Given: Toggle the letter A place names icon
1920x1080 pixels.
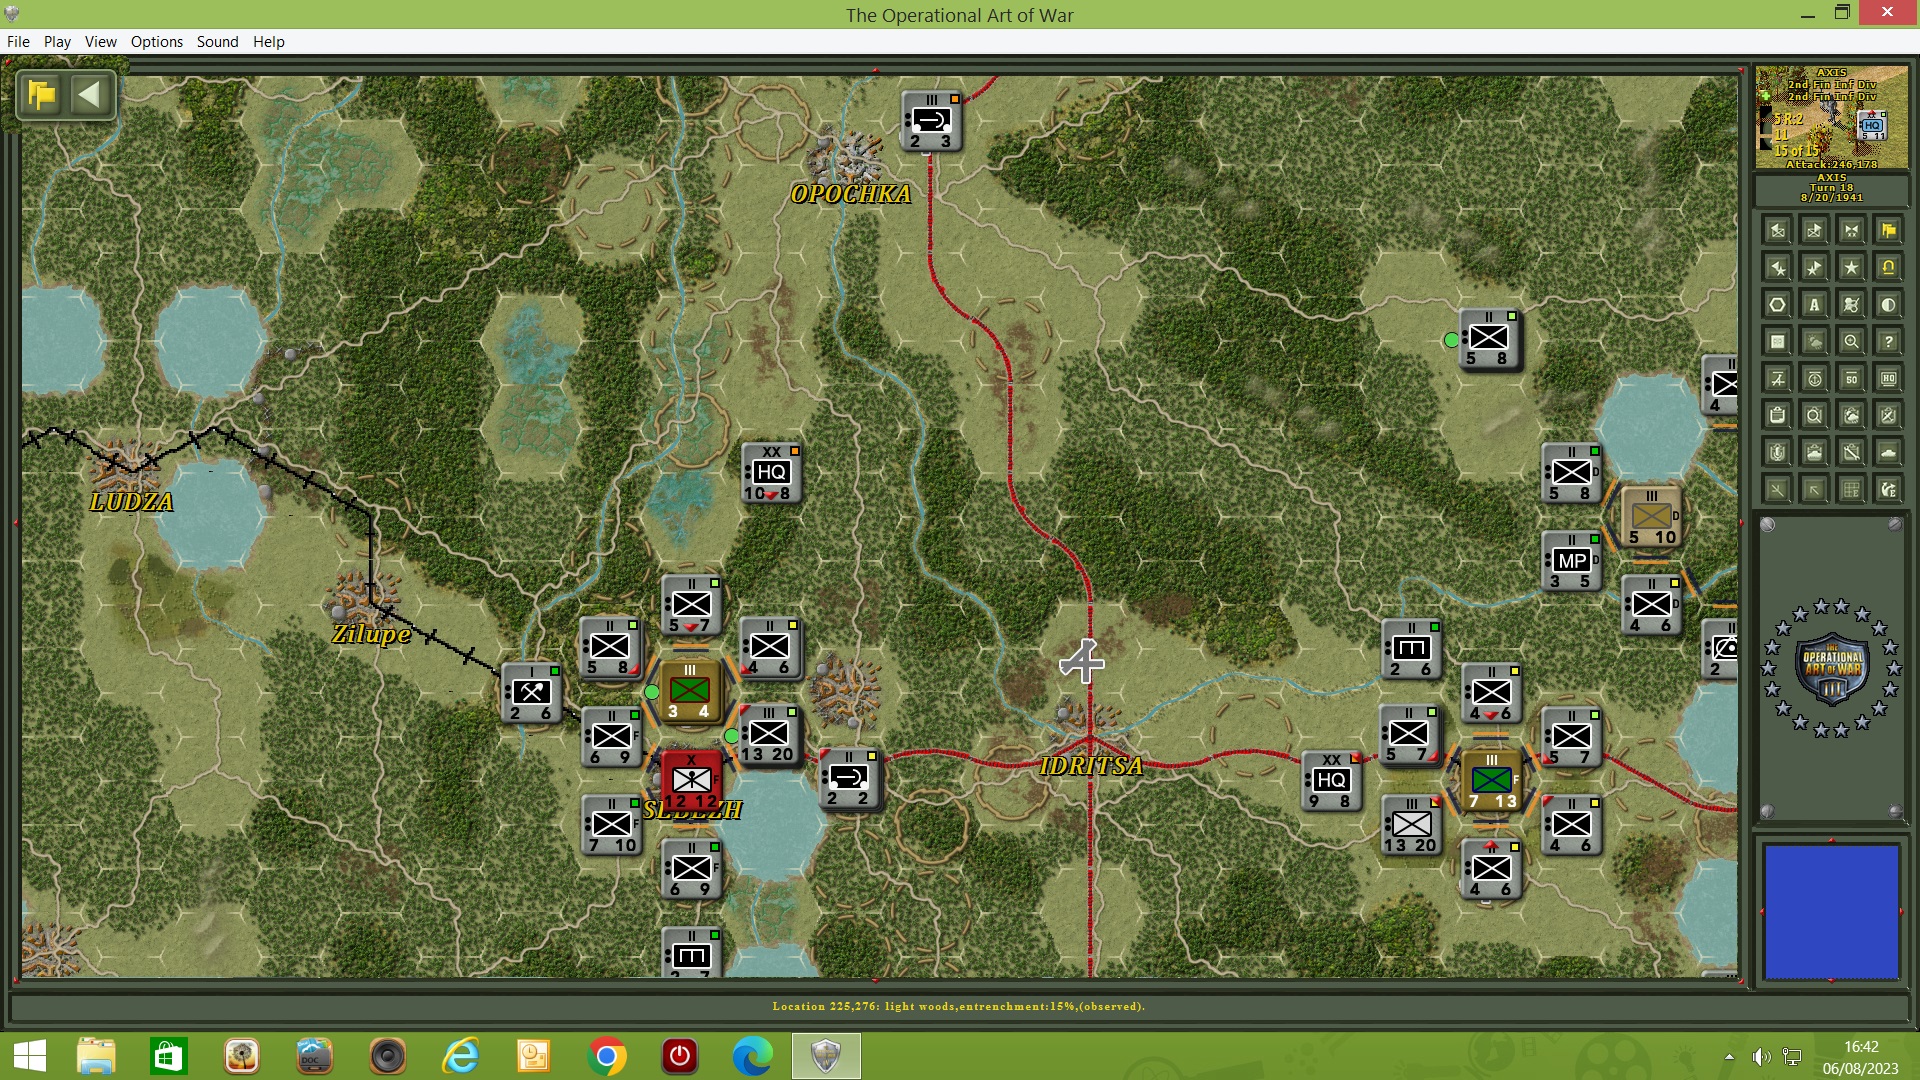Looking at the screenshot, I should (x=1814, y=305).
